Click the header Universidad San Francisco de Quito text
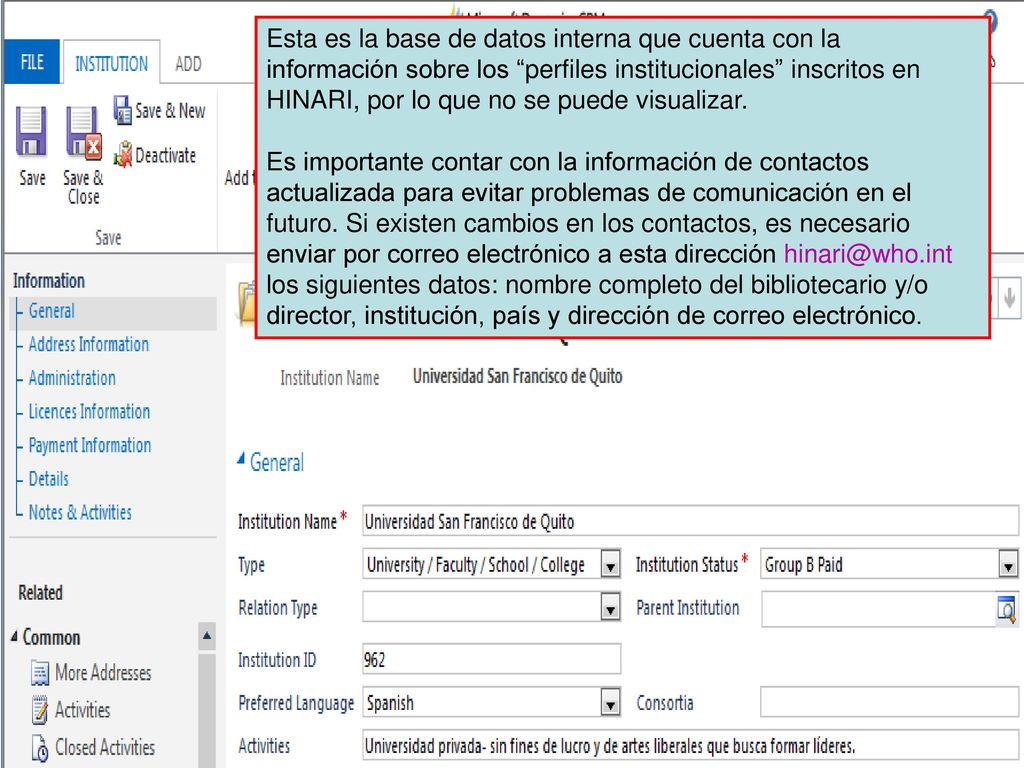Screen dimensions: 1024x768 click(517, 376)
